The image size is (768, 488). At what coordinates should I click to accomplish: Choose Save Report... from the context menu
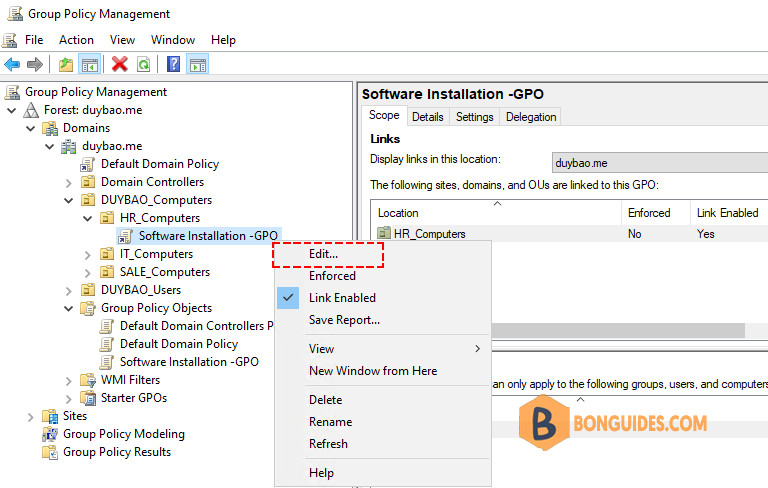coord(384,320)
